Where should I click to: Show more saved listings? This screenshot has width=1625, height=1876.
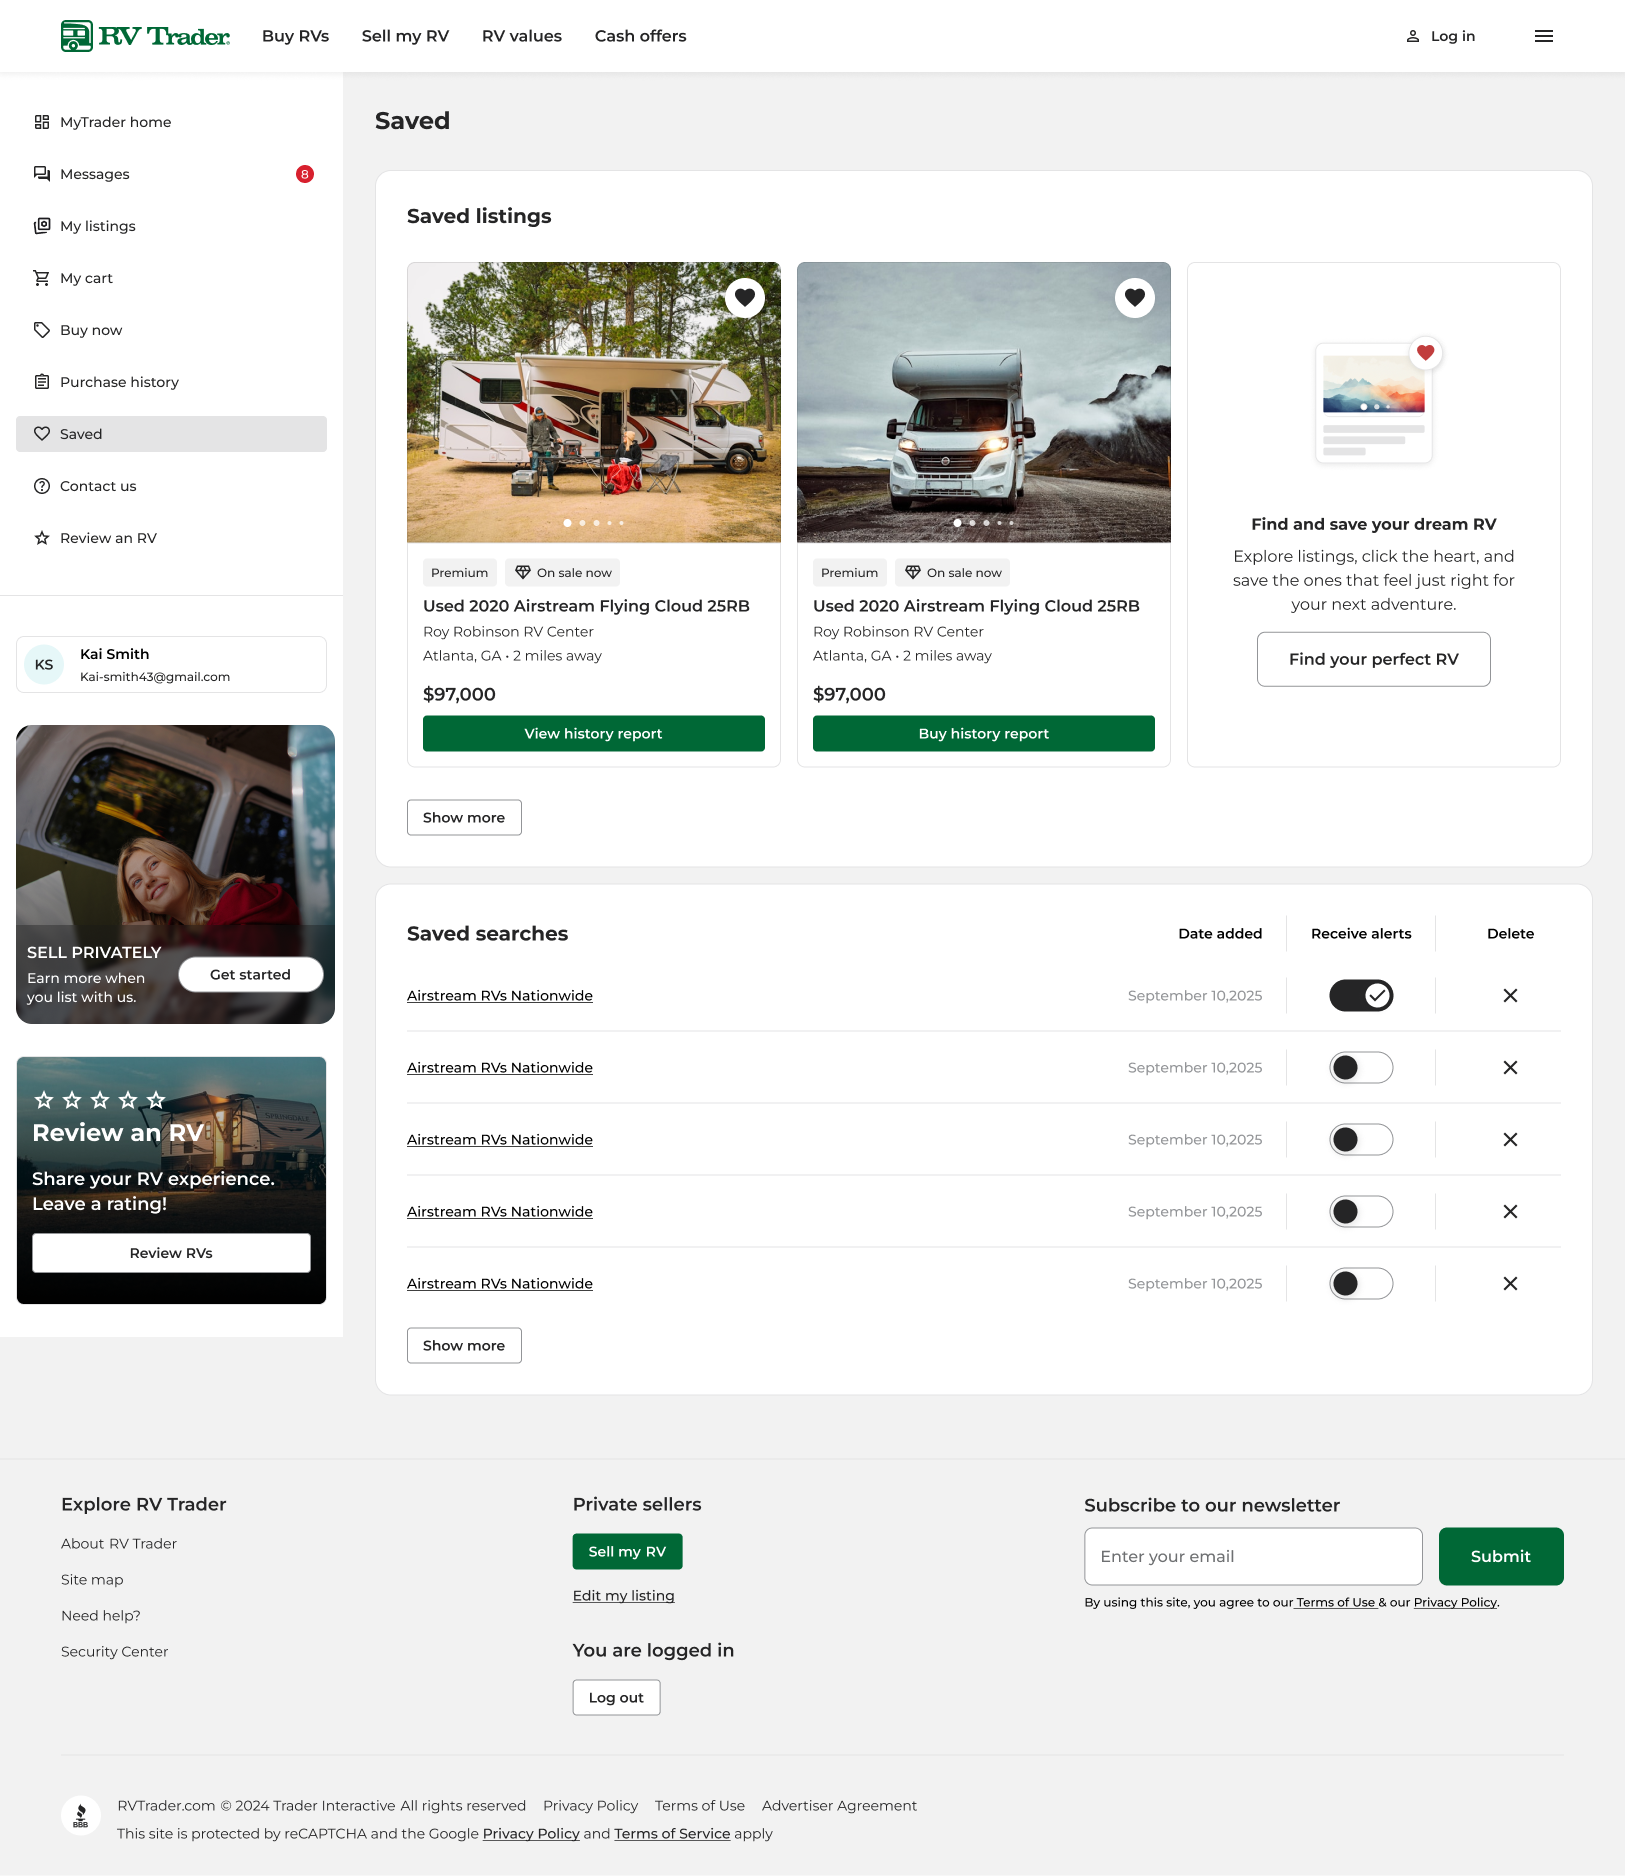pyautogui.click(x=464, y=818)
